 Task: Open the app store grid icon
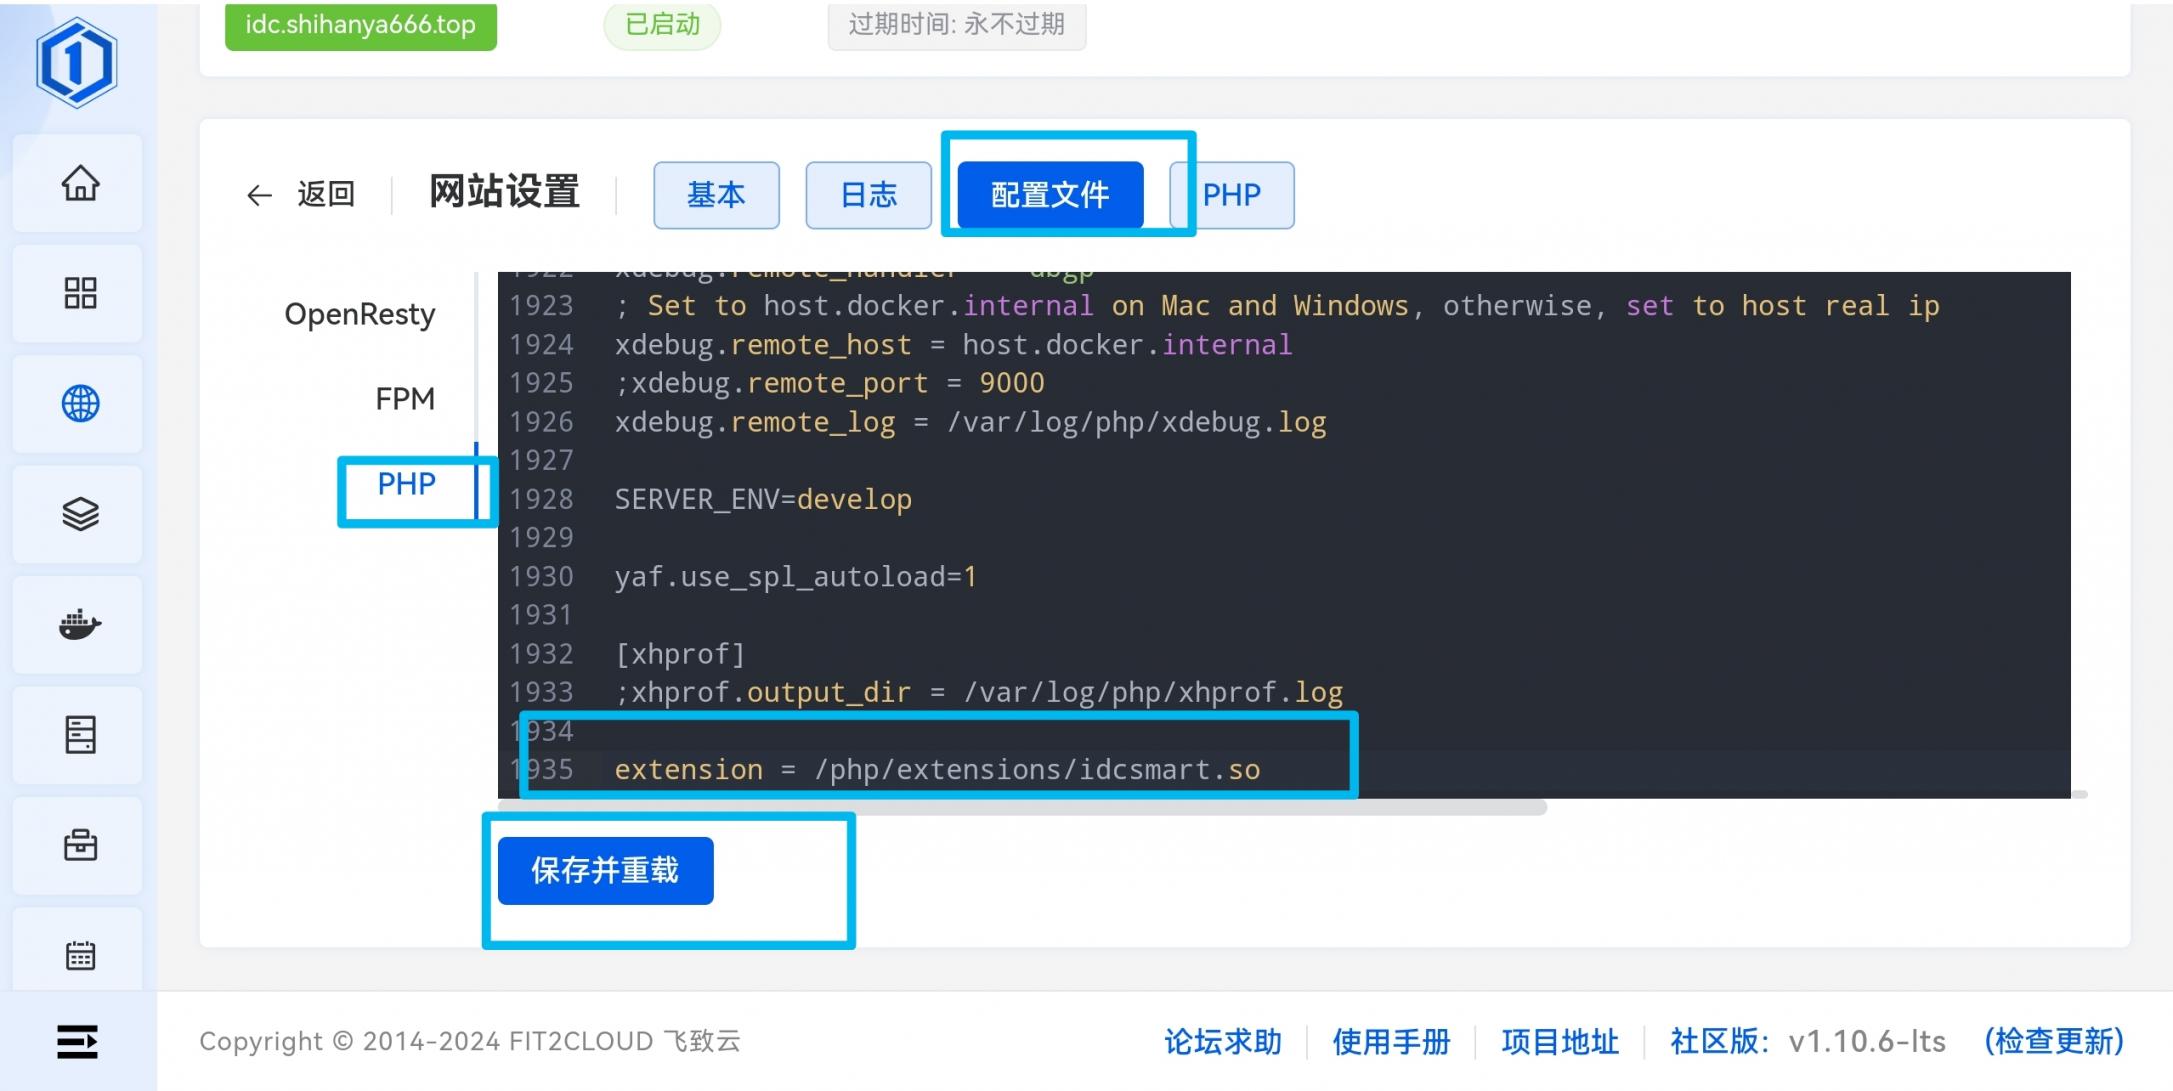click(80, 293)
